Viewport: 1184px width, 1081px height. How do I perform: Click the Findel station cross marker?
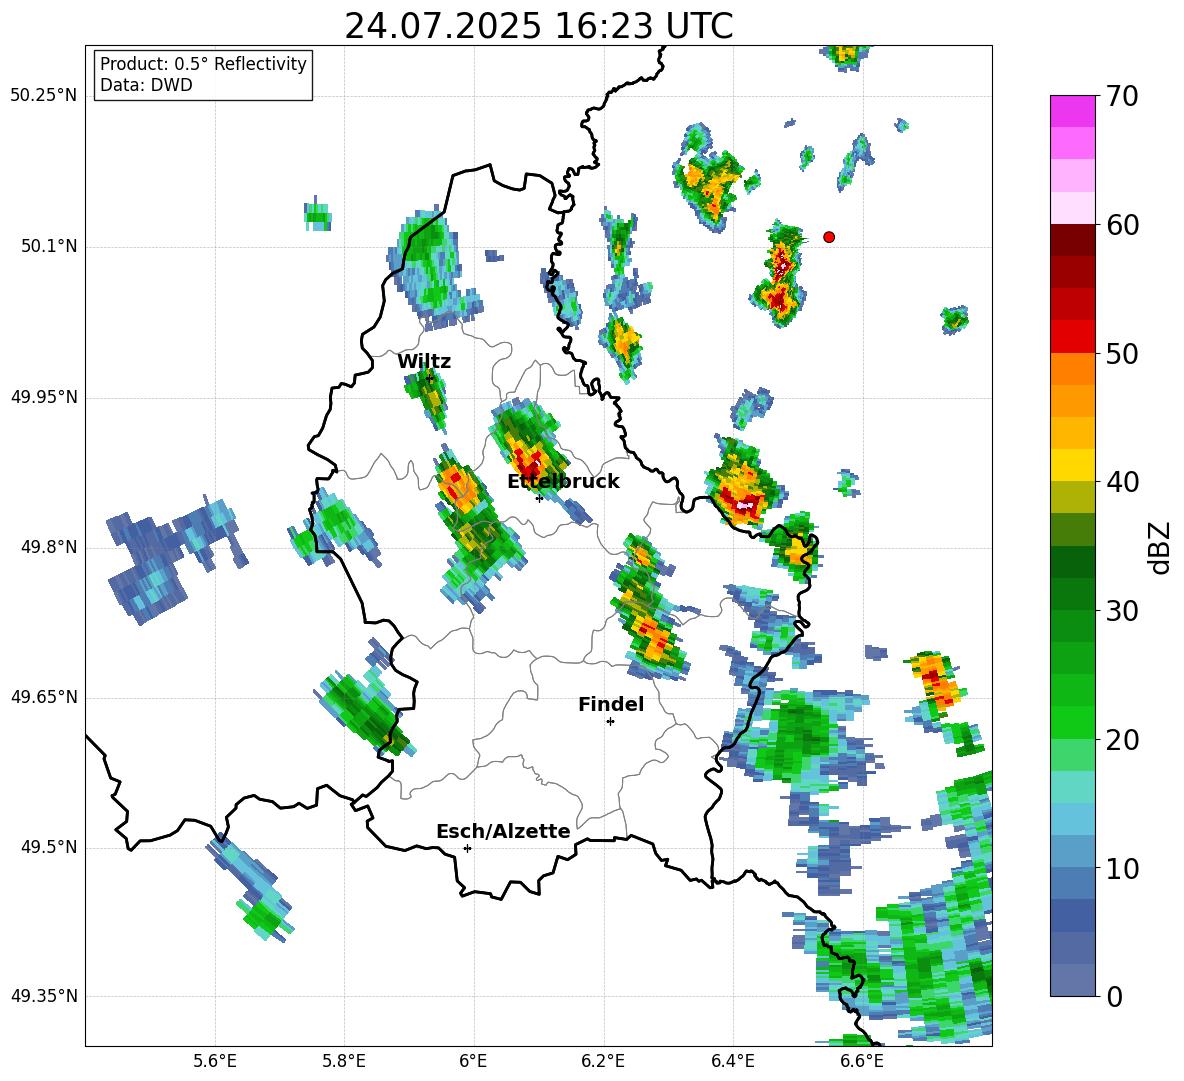(610, 722)
